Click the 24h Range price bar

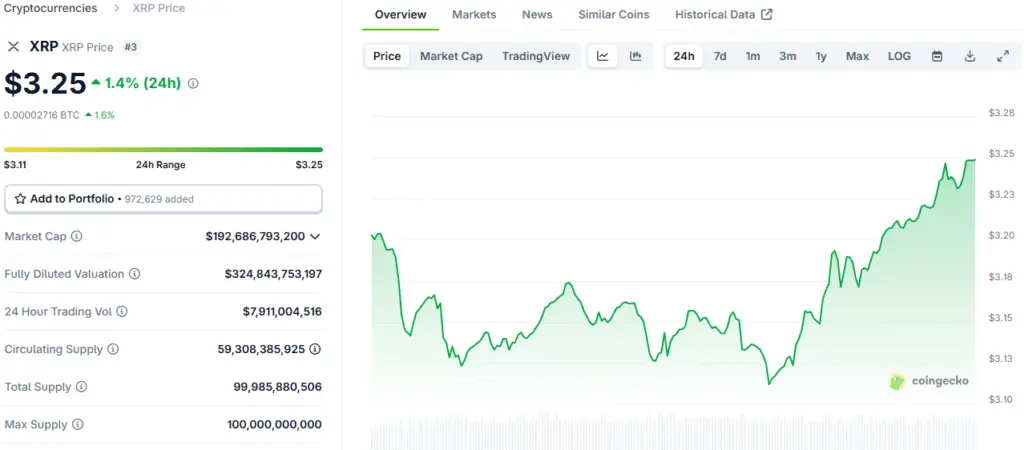pos(163,150)
